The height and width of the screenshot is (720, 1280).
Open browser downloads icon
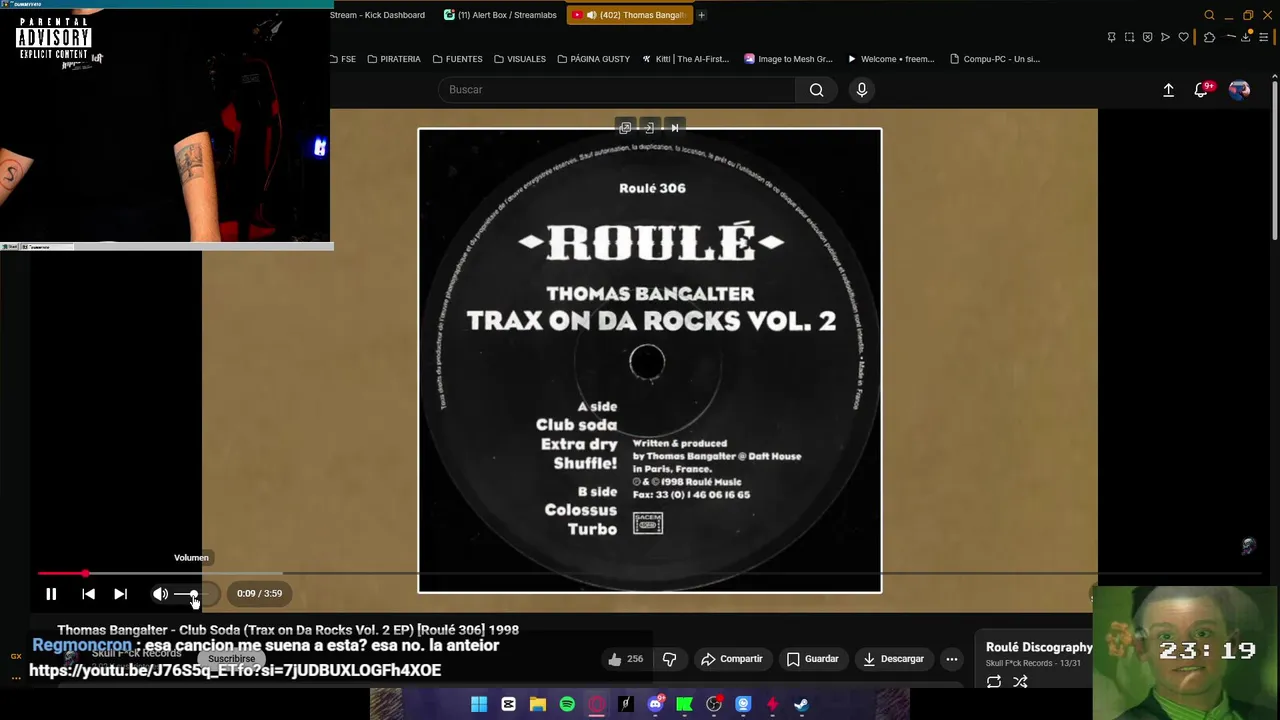pyautogui.click(x=1247, y=37)
